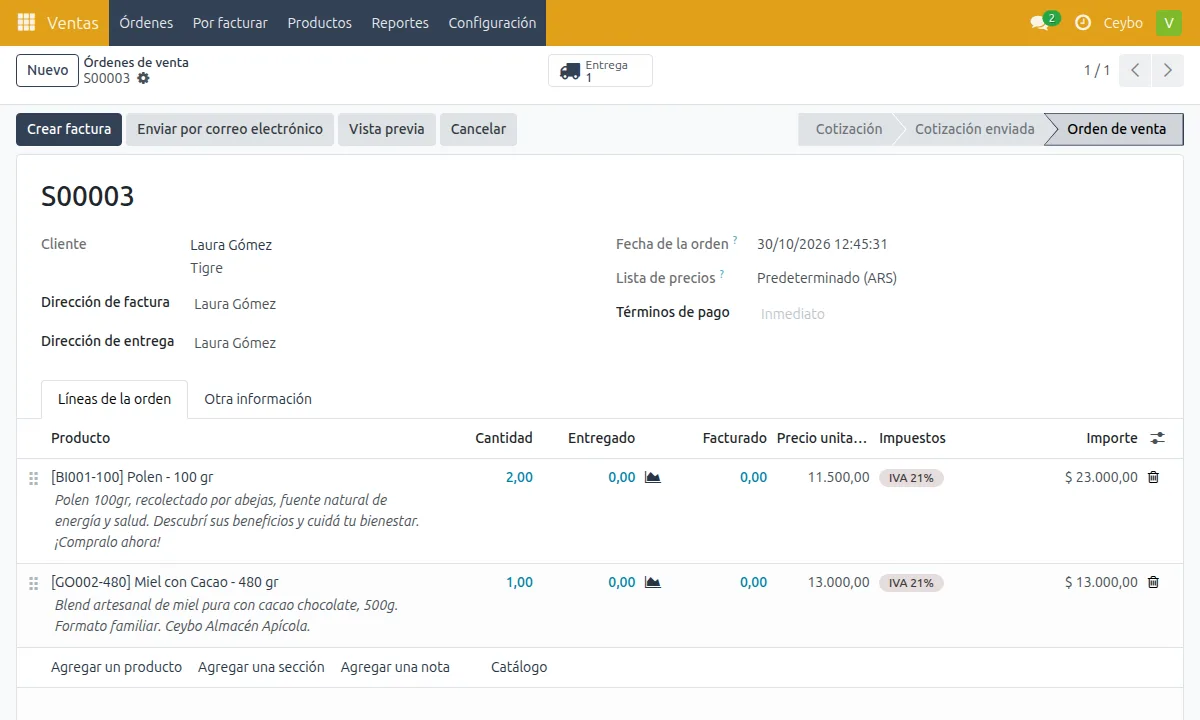This screenshot has width=1200, height=720.
Task: Open the optional columns settings icon
Action: 1158,438
